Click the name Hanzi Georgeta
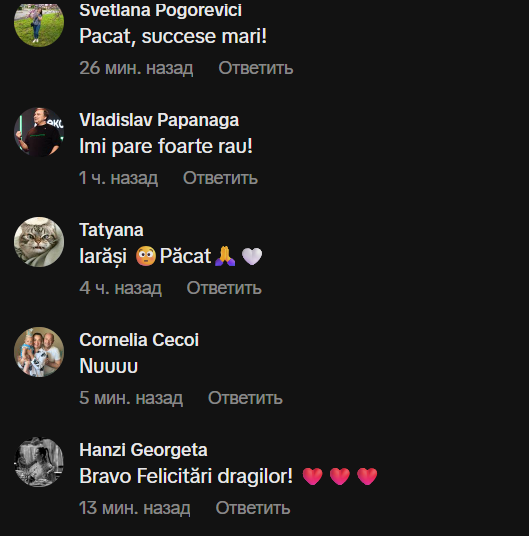Image resolution: width=529 pixels, height=536 pixels. click(x=143, y=450)
